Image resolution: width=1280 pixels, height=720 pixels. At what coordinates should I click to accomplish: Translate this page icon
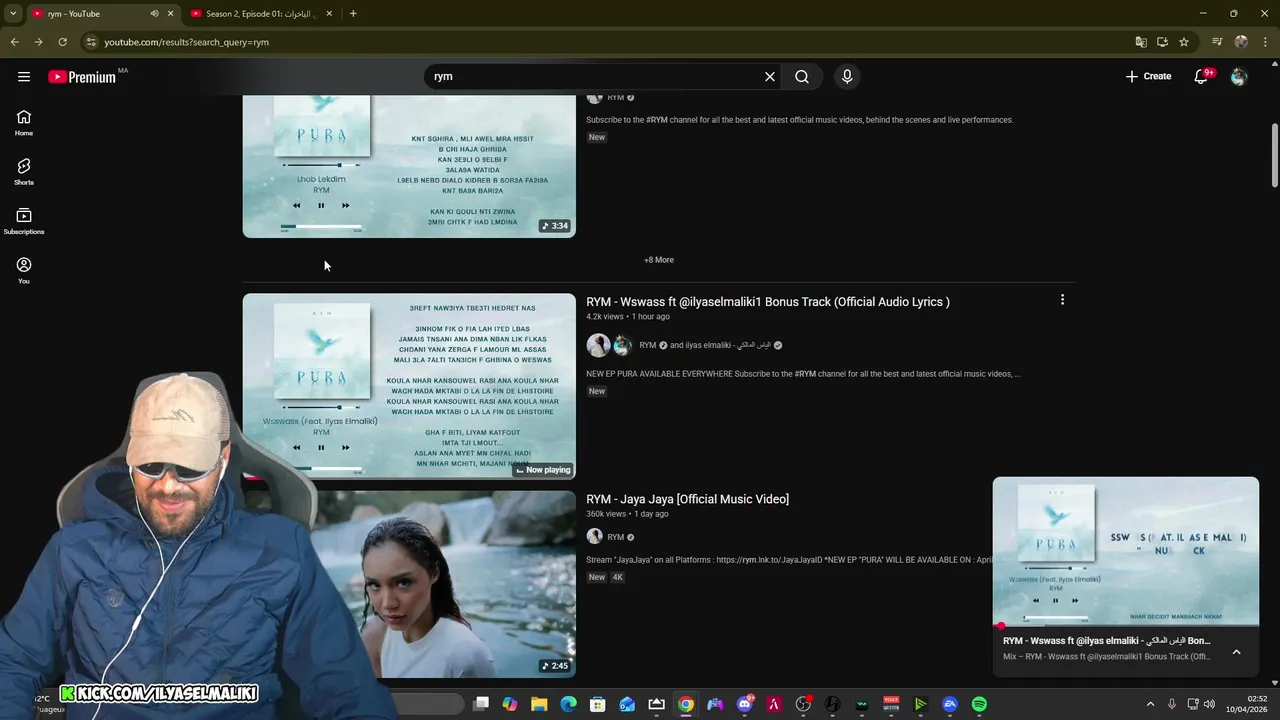click(x=1141, y=42)
